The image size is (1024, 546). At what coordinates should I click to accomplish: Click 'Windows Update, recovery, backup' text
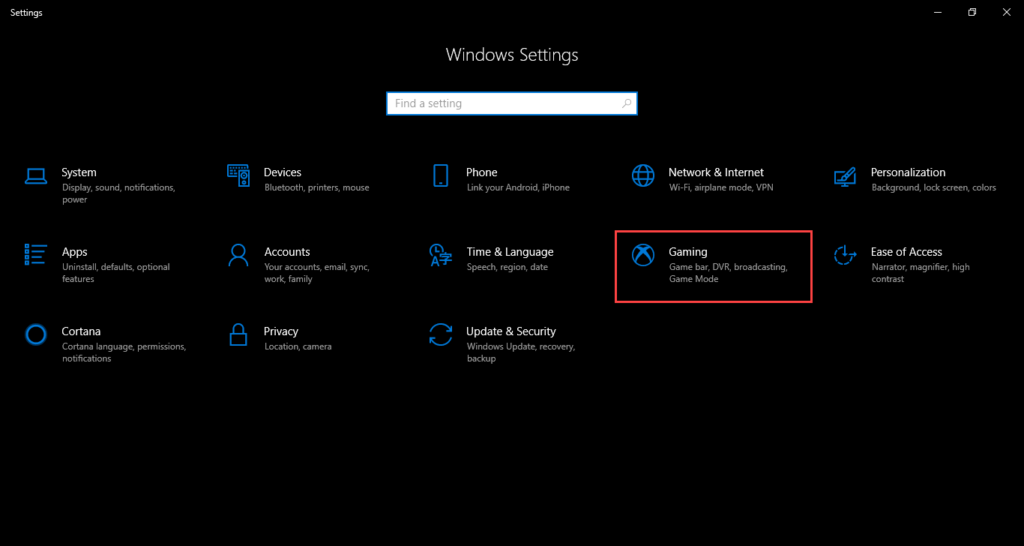pyautogui.click(x=520, y=353)
